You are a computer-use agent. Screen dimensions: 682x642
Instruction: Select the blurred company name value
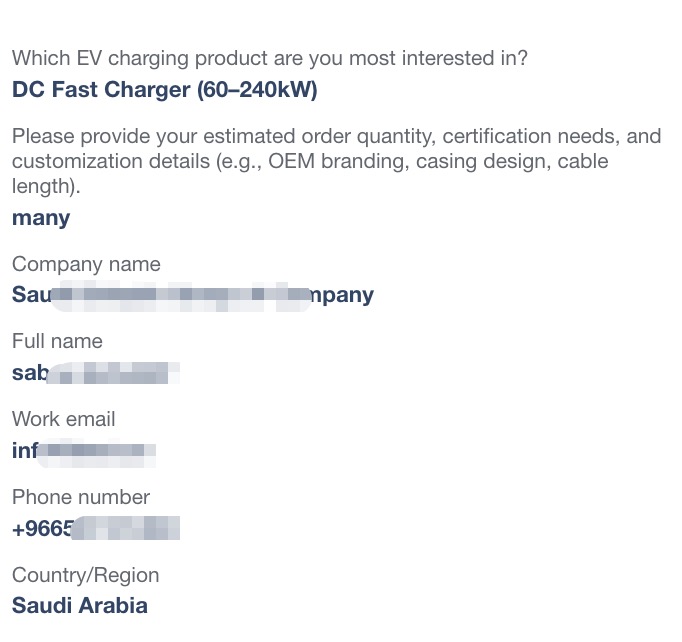click(x=193, y=295)
